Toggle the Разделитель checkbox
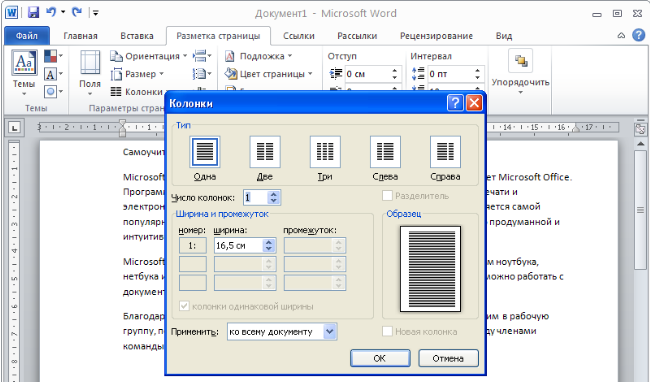This screenshot has width=650, height=382. (387, 196)
